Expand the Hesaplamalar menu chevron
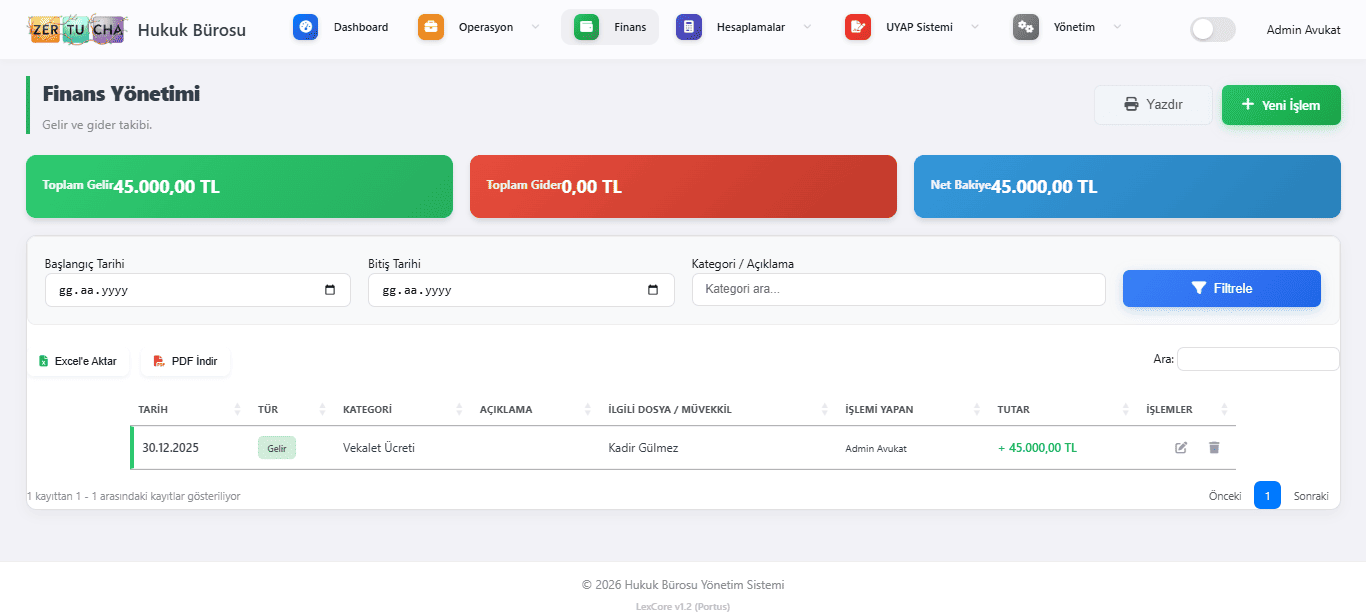This screenshot has height=613, width=1366. (807, 27)
